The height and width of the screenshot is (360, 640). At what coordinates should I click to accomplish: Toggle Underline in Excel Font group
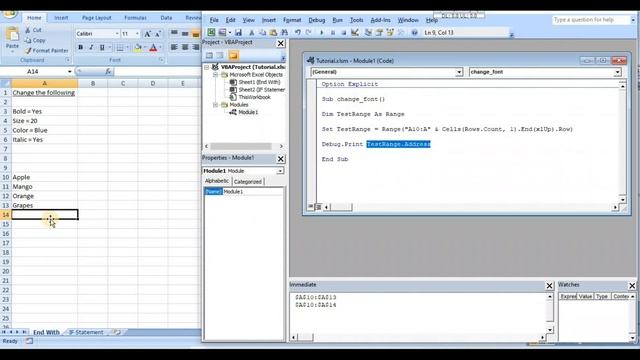(x=102, y=48)
